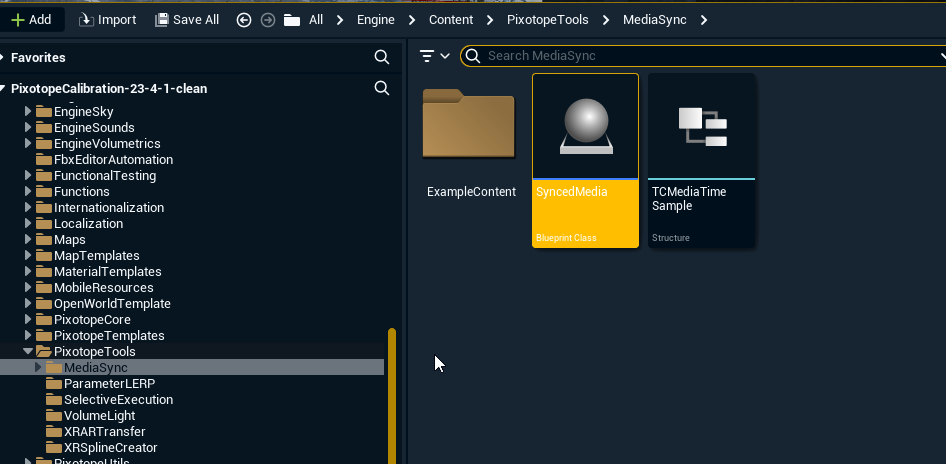Click the search icon beside PixotopeCalibration-23-4-1-clean

[x=381, y=88]
